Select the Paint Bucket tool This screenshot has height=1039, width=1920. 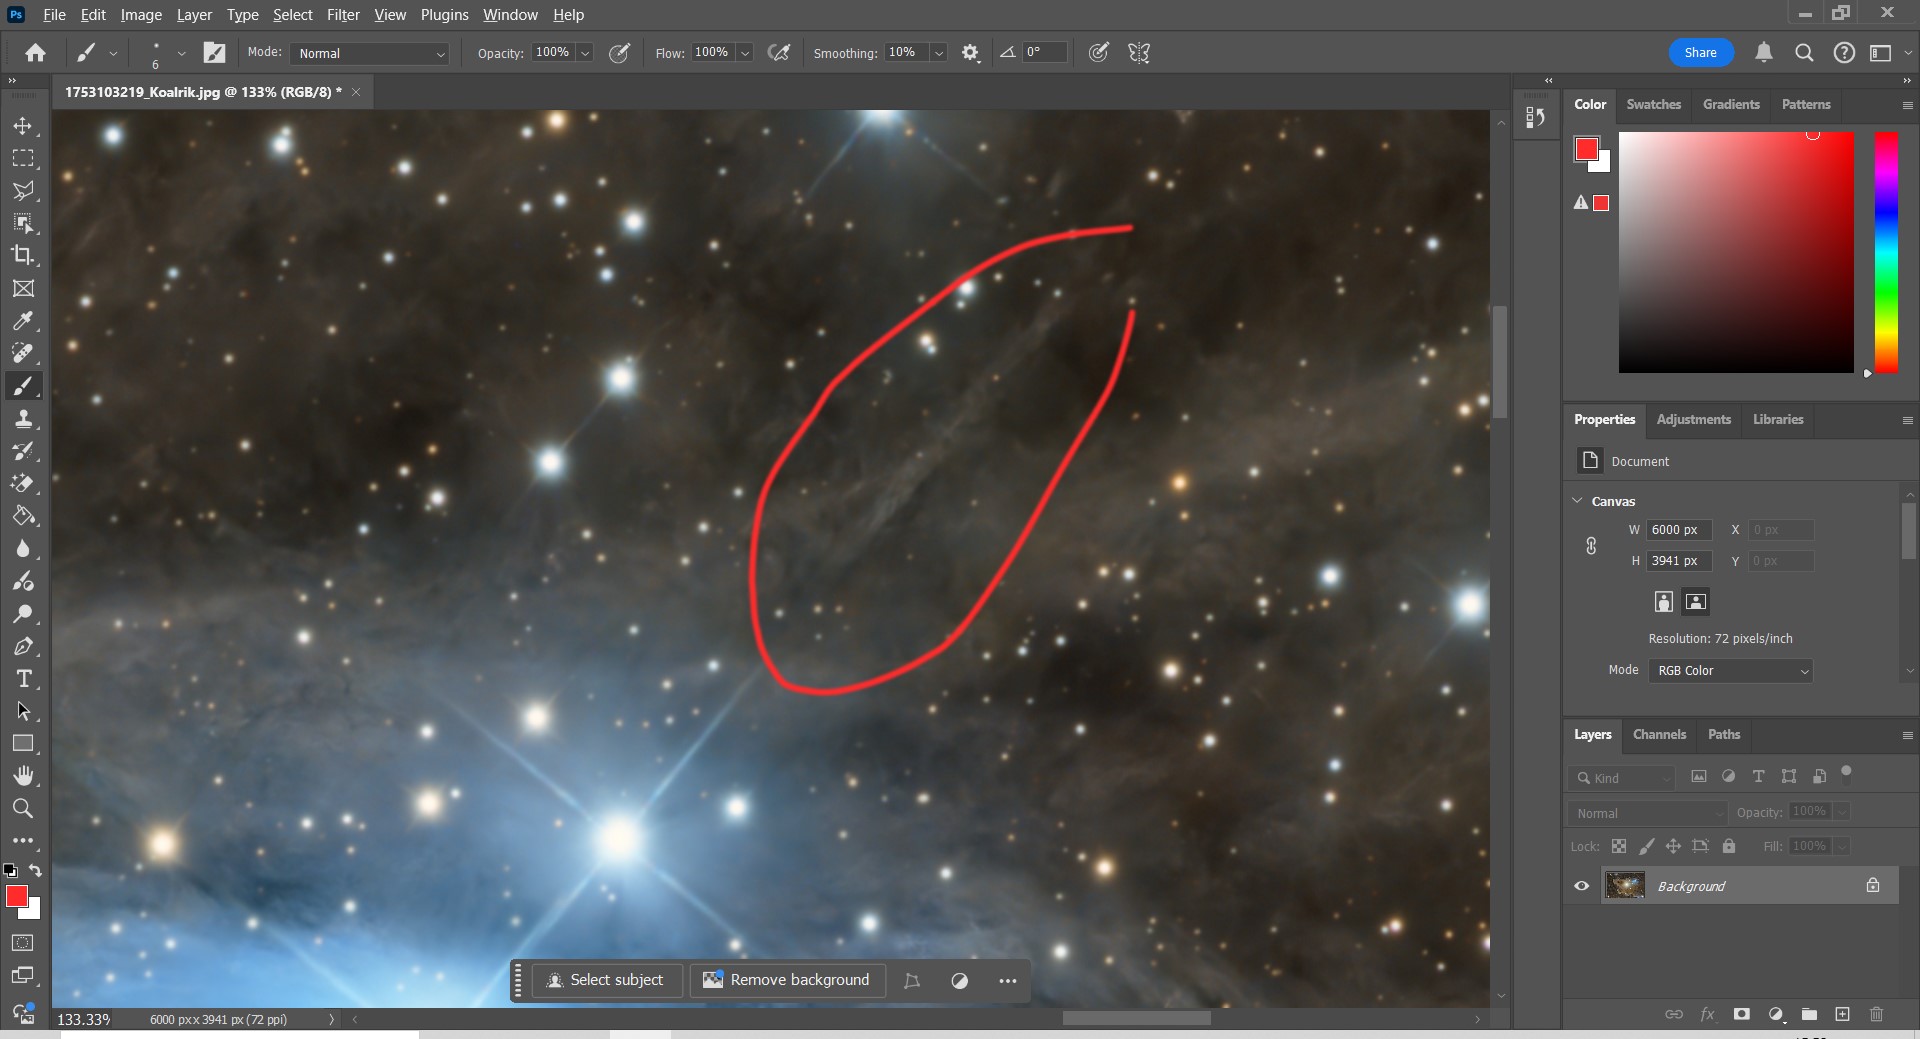coord(23,516)
